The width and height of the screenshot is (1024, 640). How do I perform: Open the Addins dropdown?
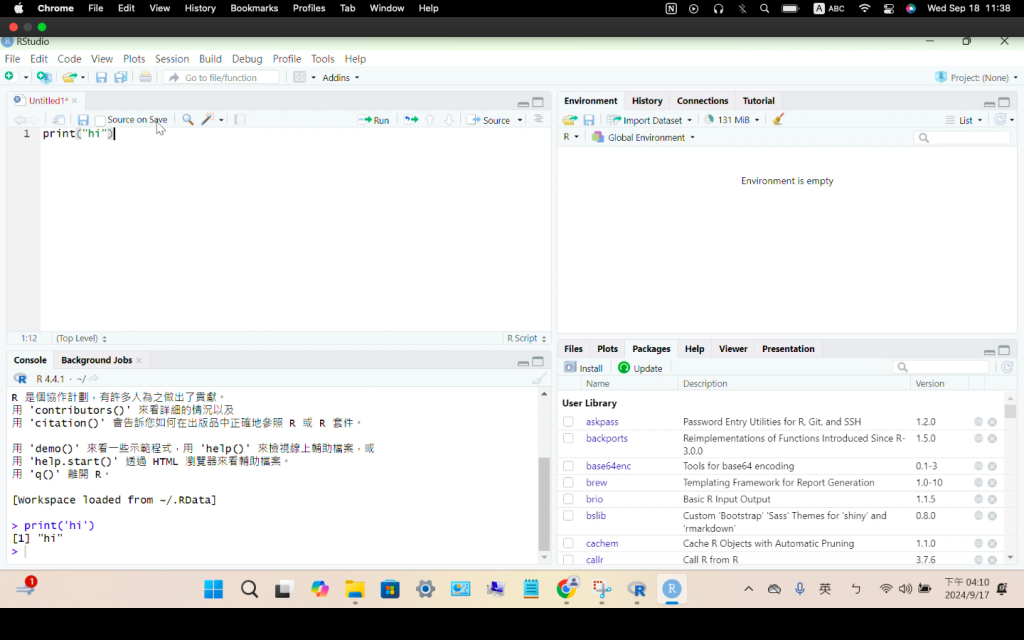(340, 77)
